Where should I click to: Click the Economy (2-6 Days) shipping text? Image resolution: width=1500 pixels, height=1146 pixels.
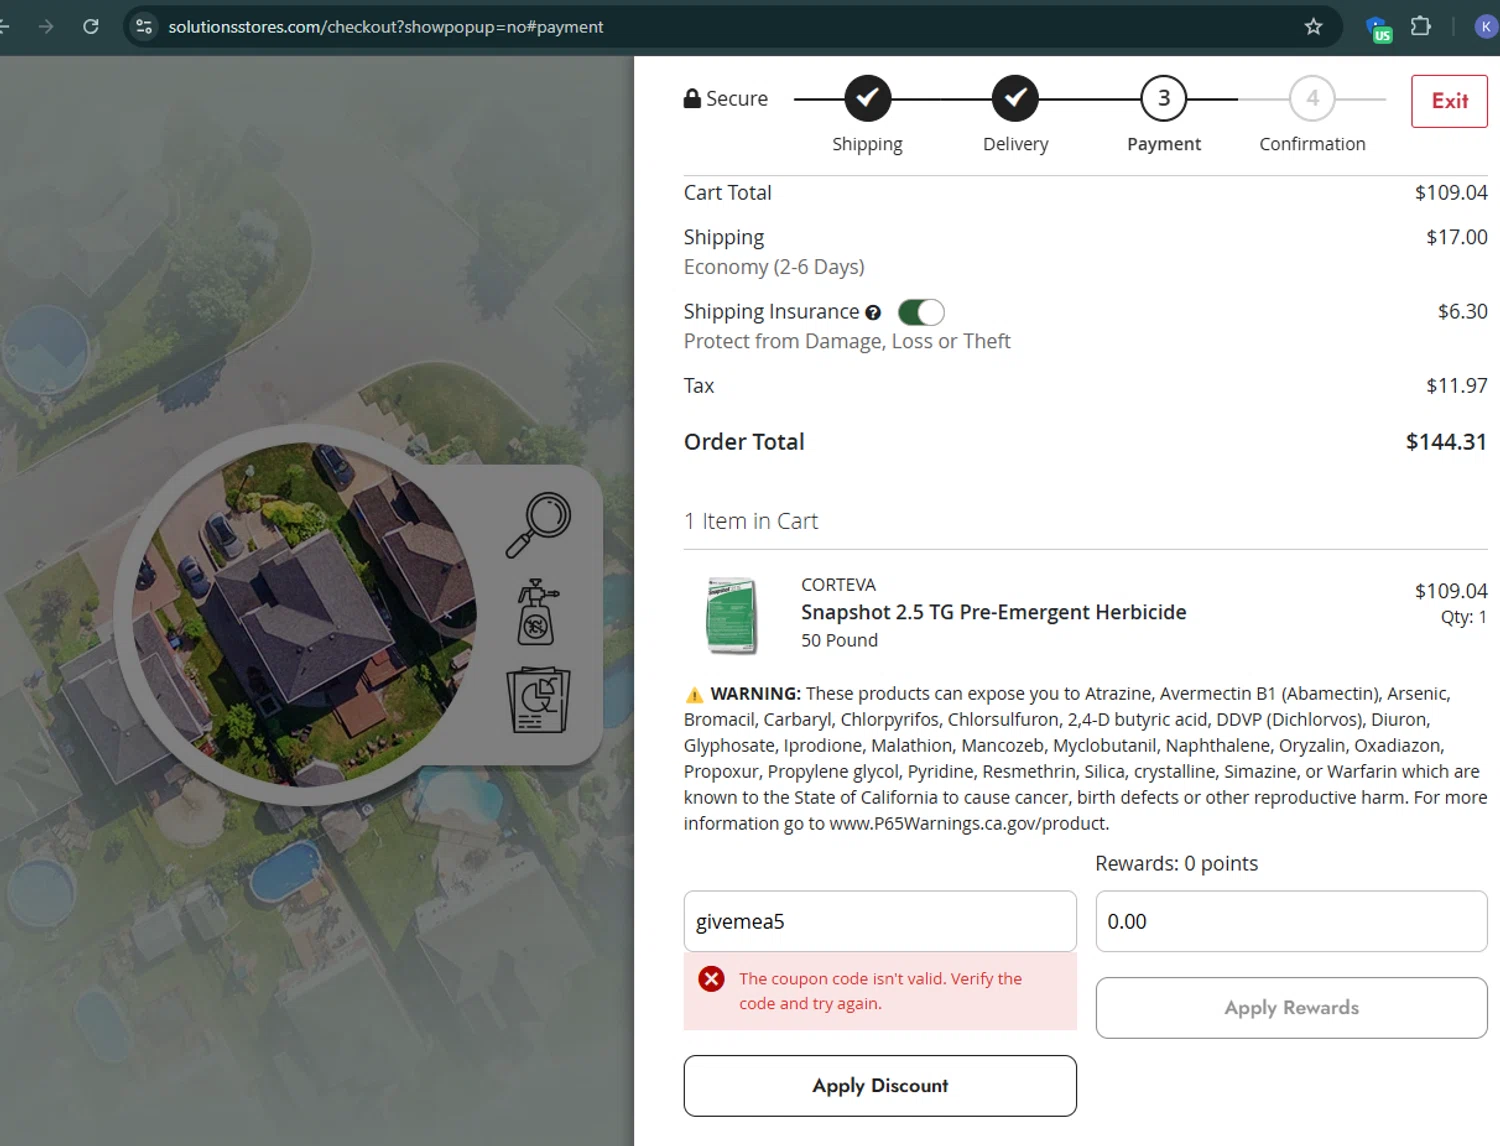click(774, 267)
